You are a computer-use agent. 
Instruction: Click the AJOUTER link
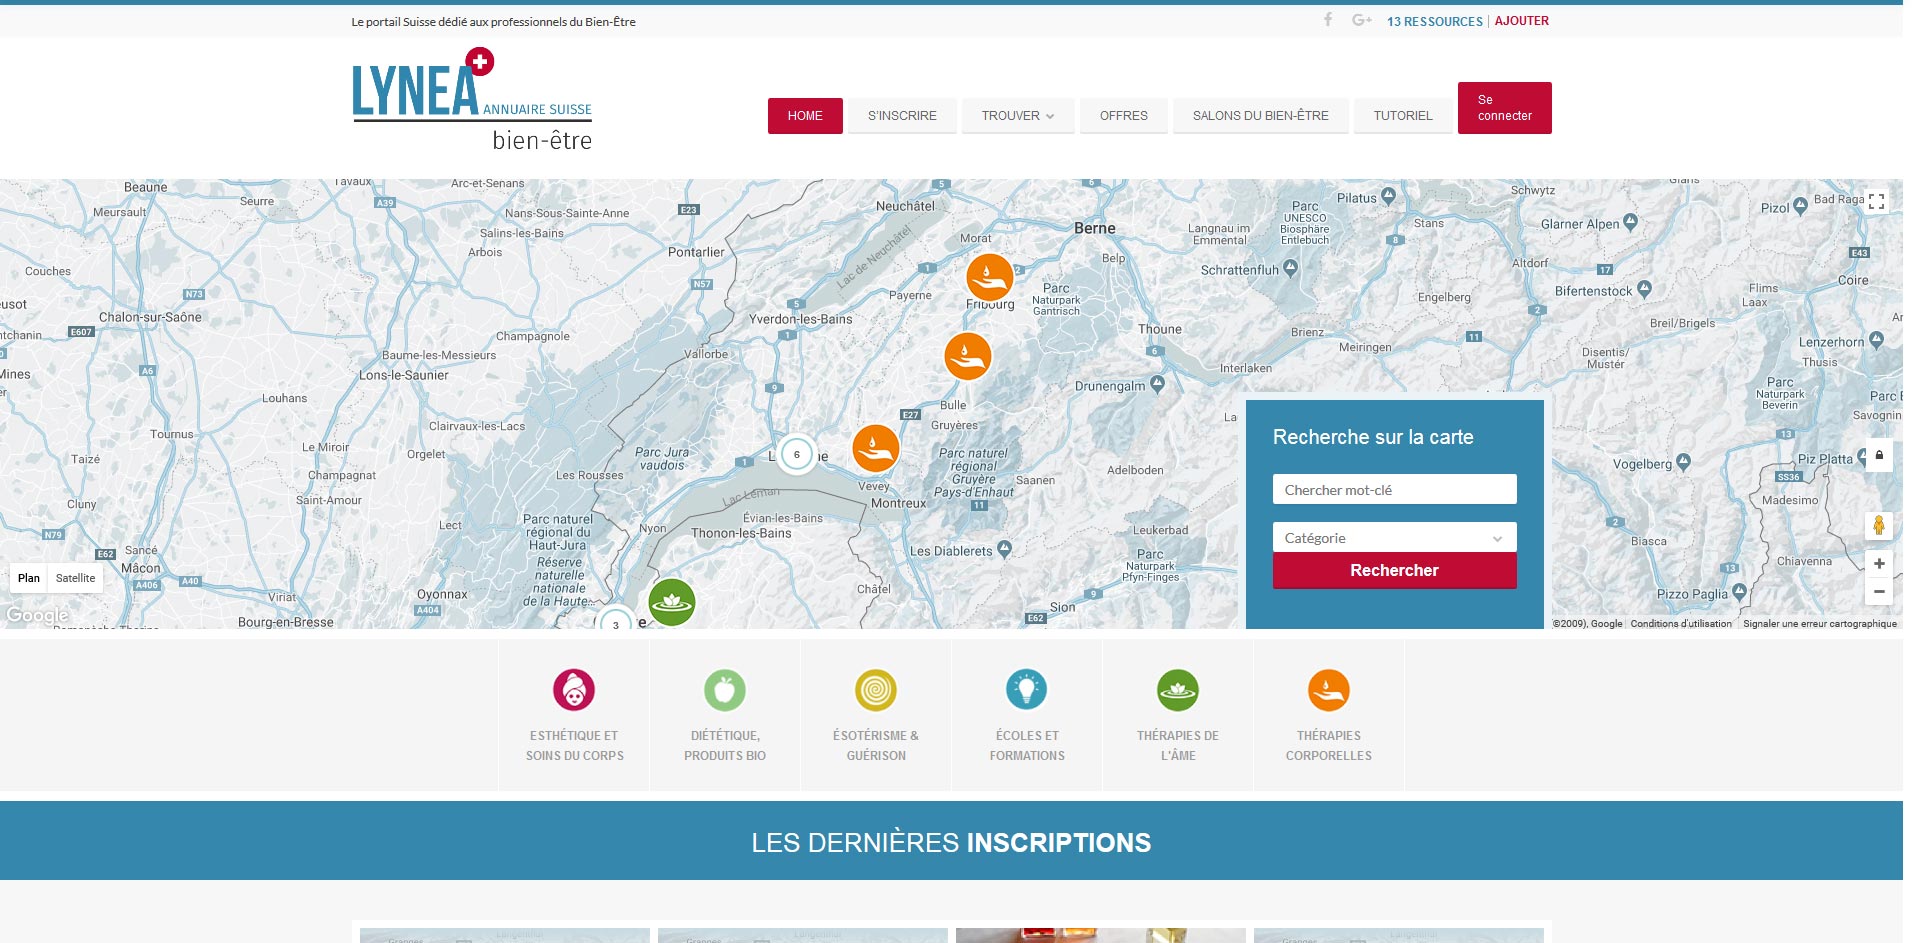click(1522, 21)
